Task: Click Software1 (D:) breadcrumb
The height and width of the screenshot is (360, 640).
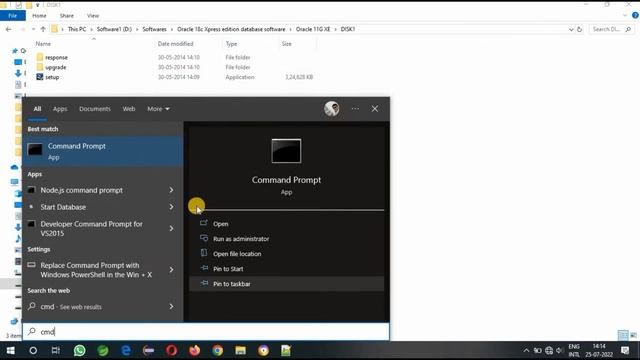Action: [114, 29]
